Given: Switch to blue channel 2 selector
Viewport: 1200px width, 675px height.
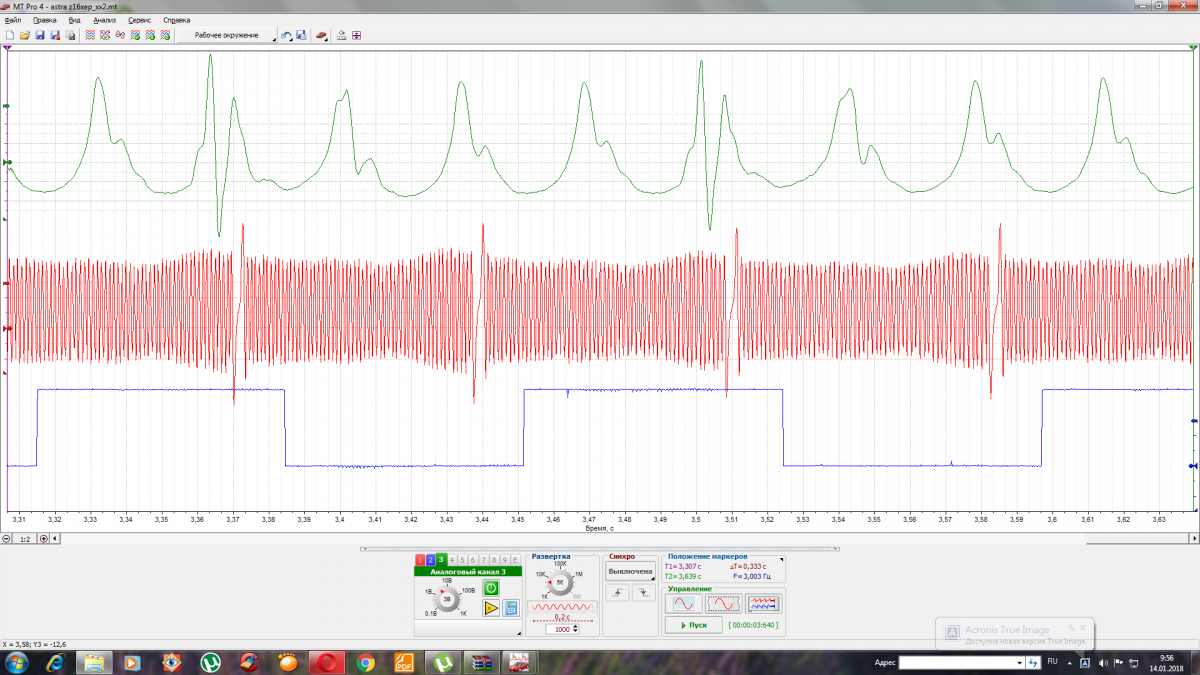Looking at the screenshot, I should coord(430,559).
